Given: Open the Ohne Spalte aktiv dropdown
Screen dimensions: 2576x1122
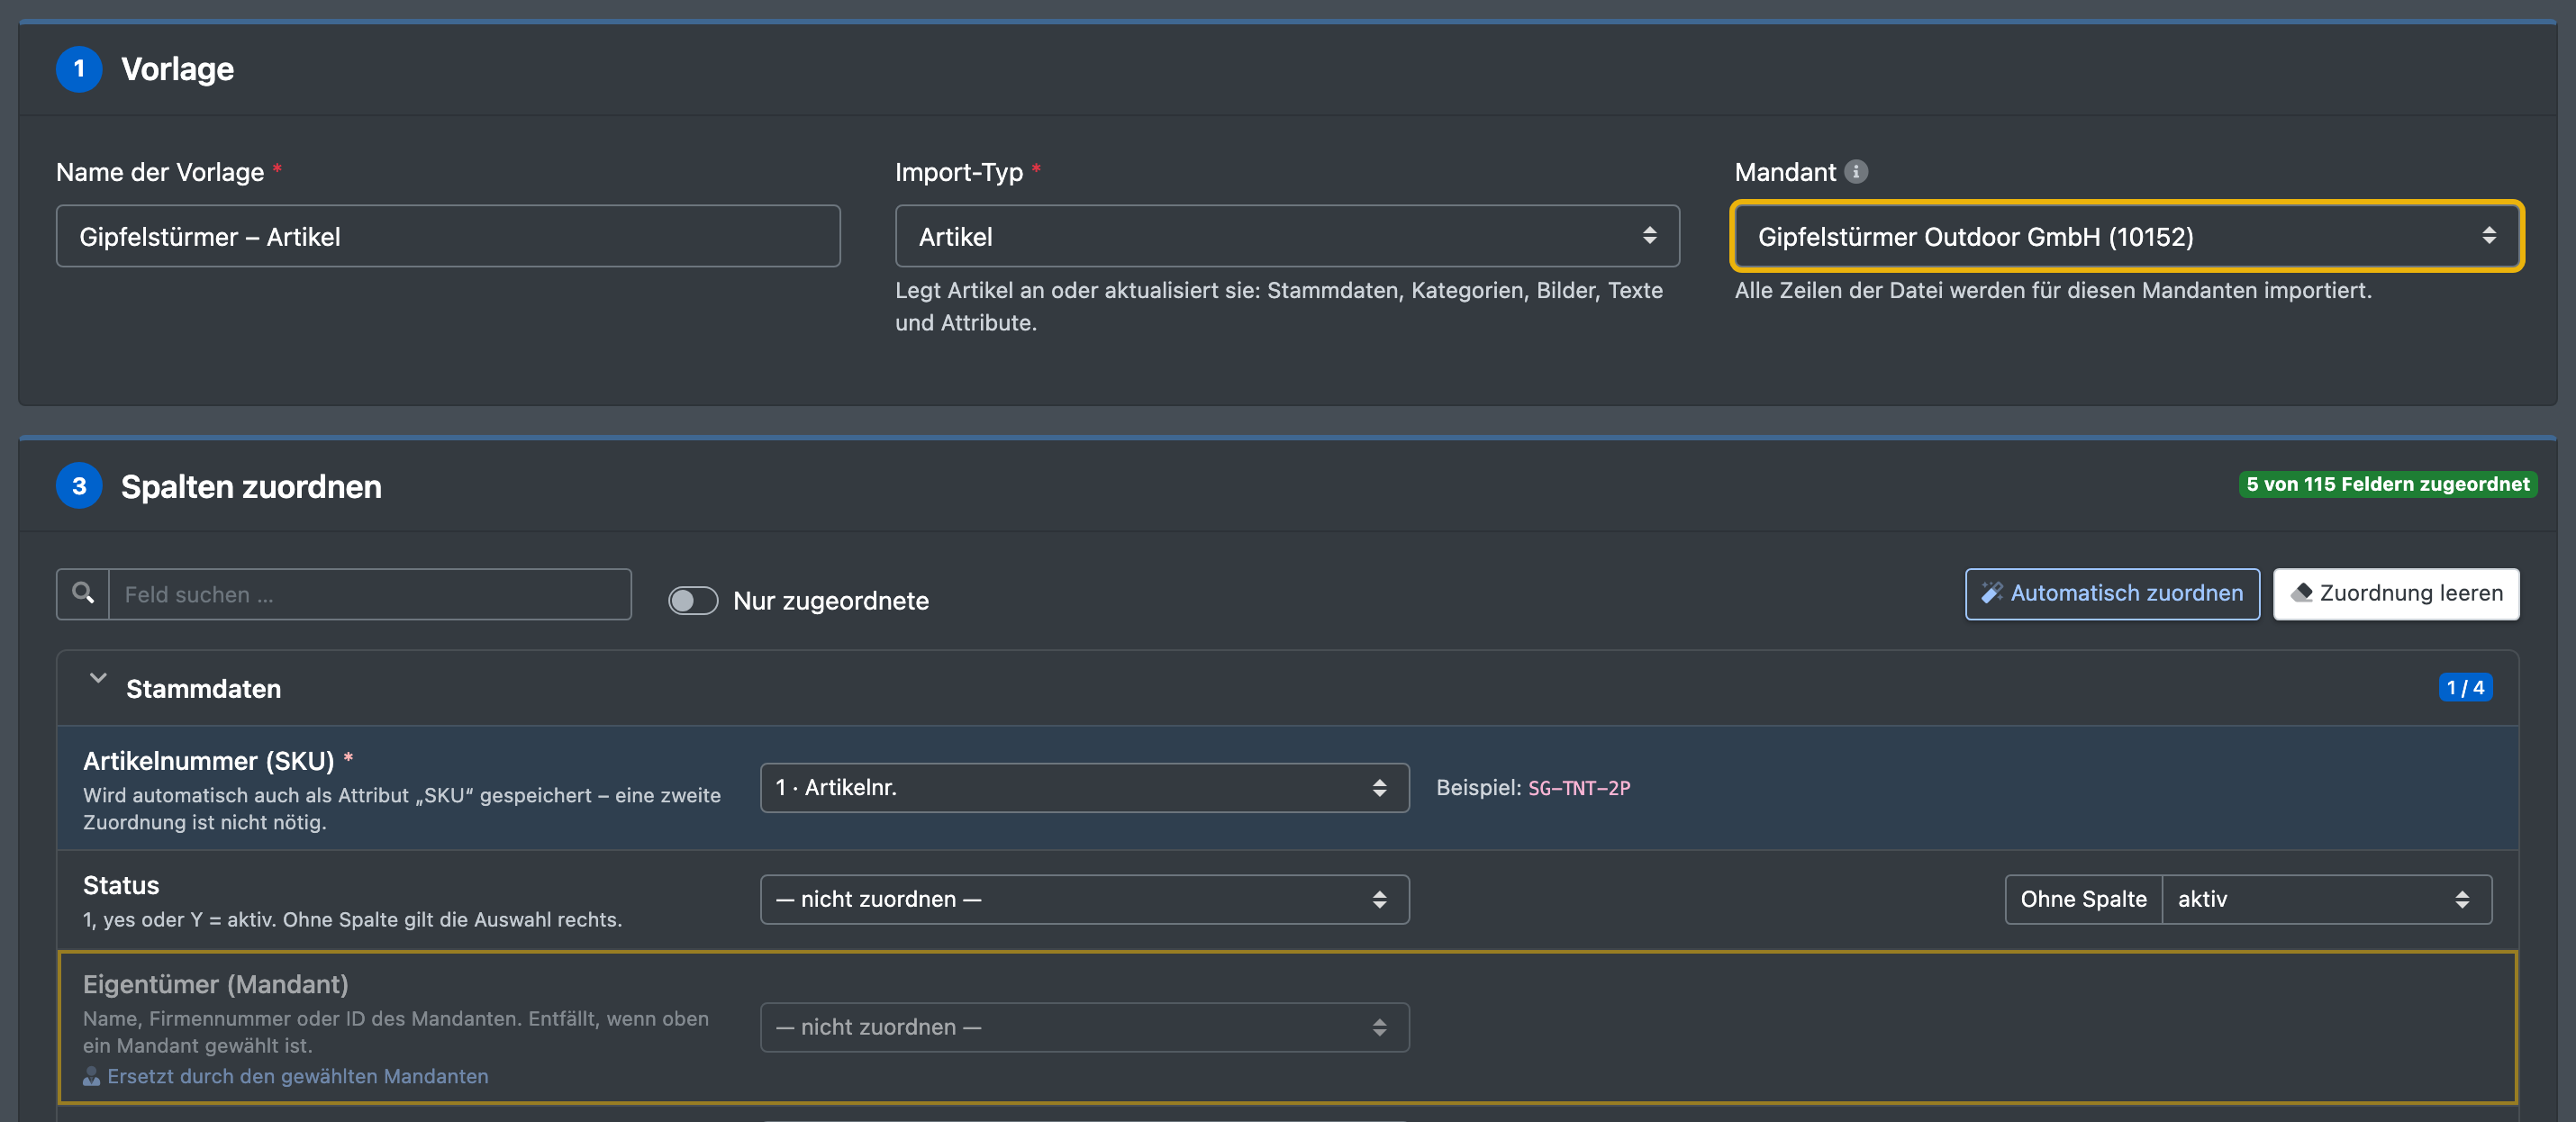Looking at the screenshot, I should point(2326,899).
